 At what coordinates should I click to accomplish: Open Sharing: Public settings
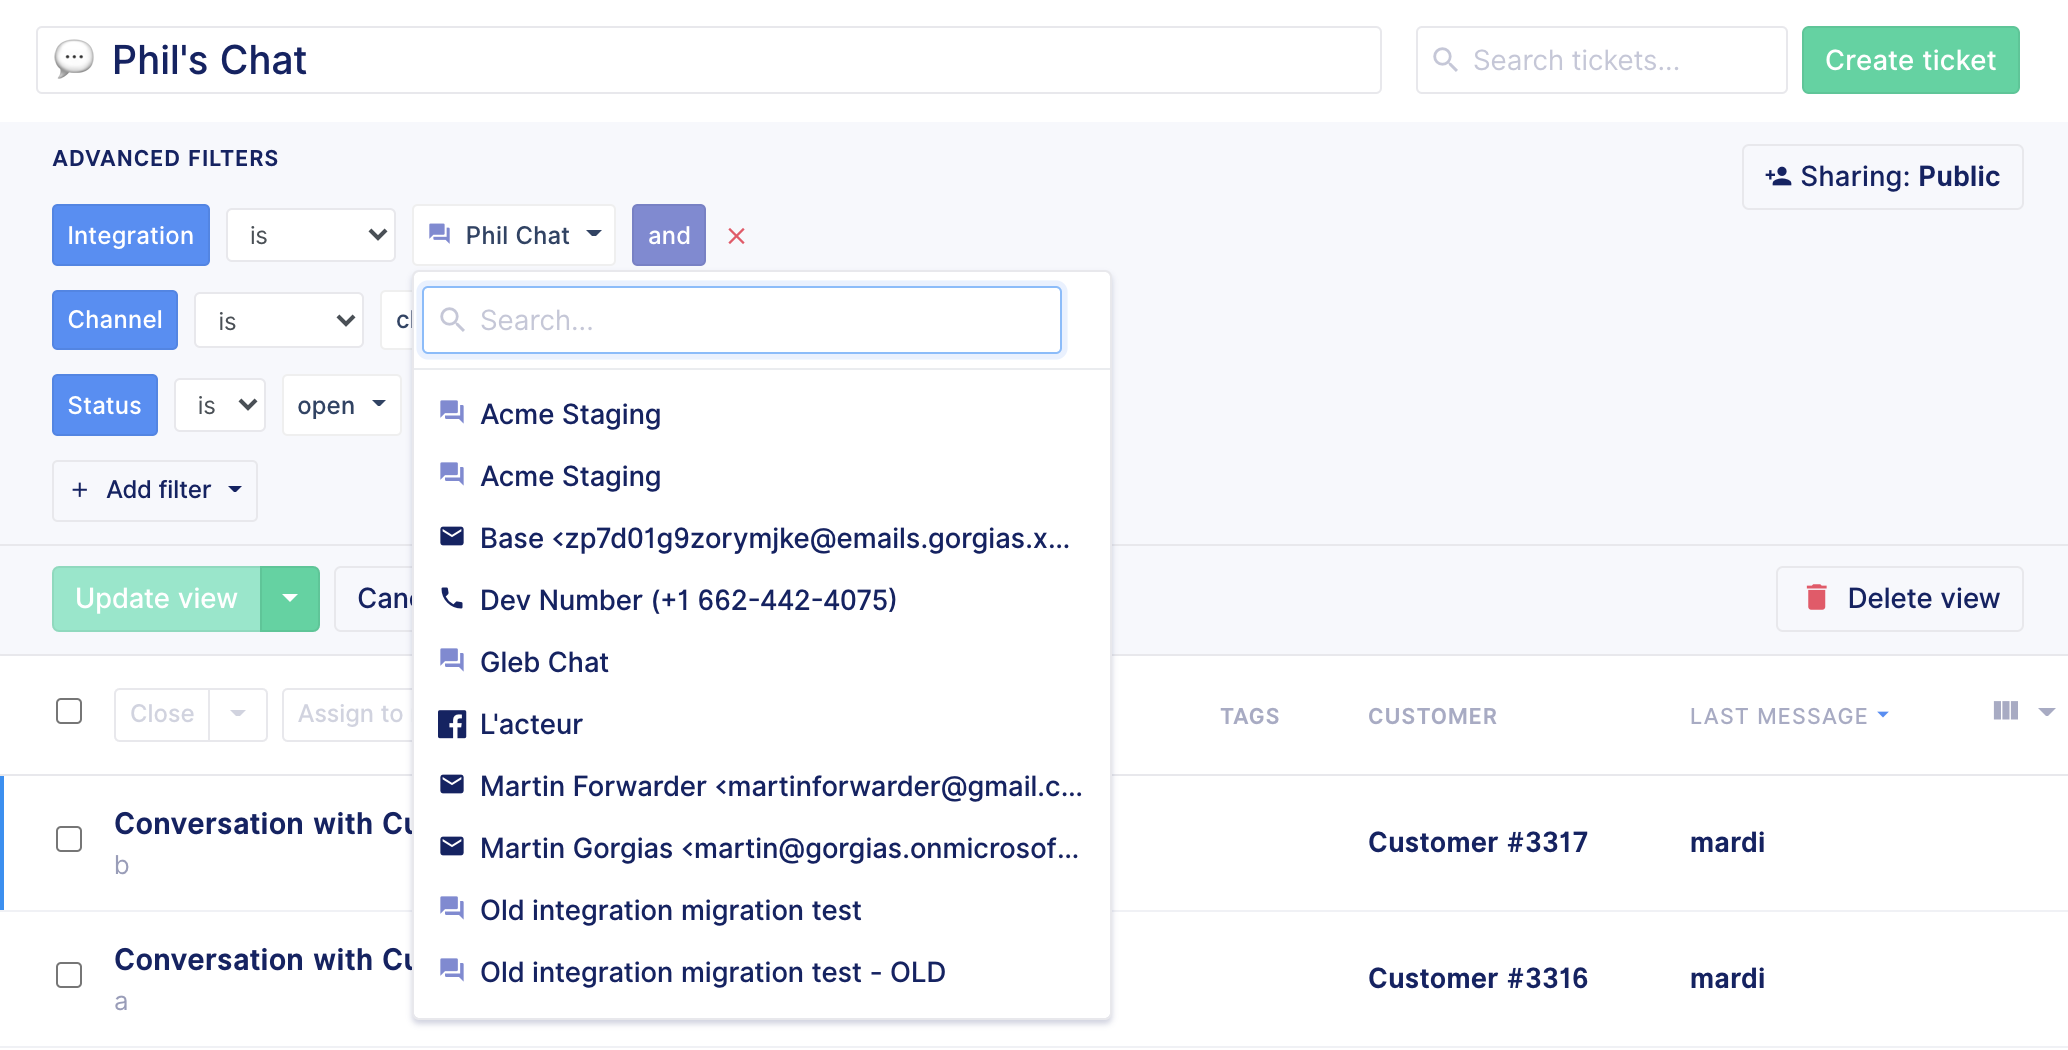click(x=1882, y=177)
